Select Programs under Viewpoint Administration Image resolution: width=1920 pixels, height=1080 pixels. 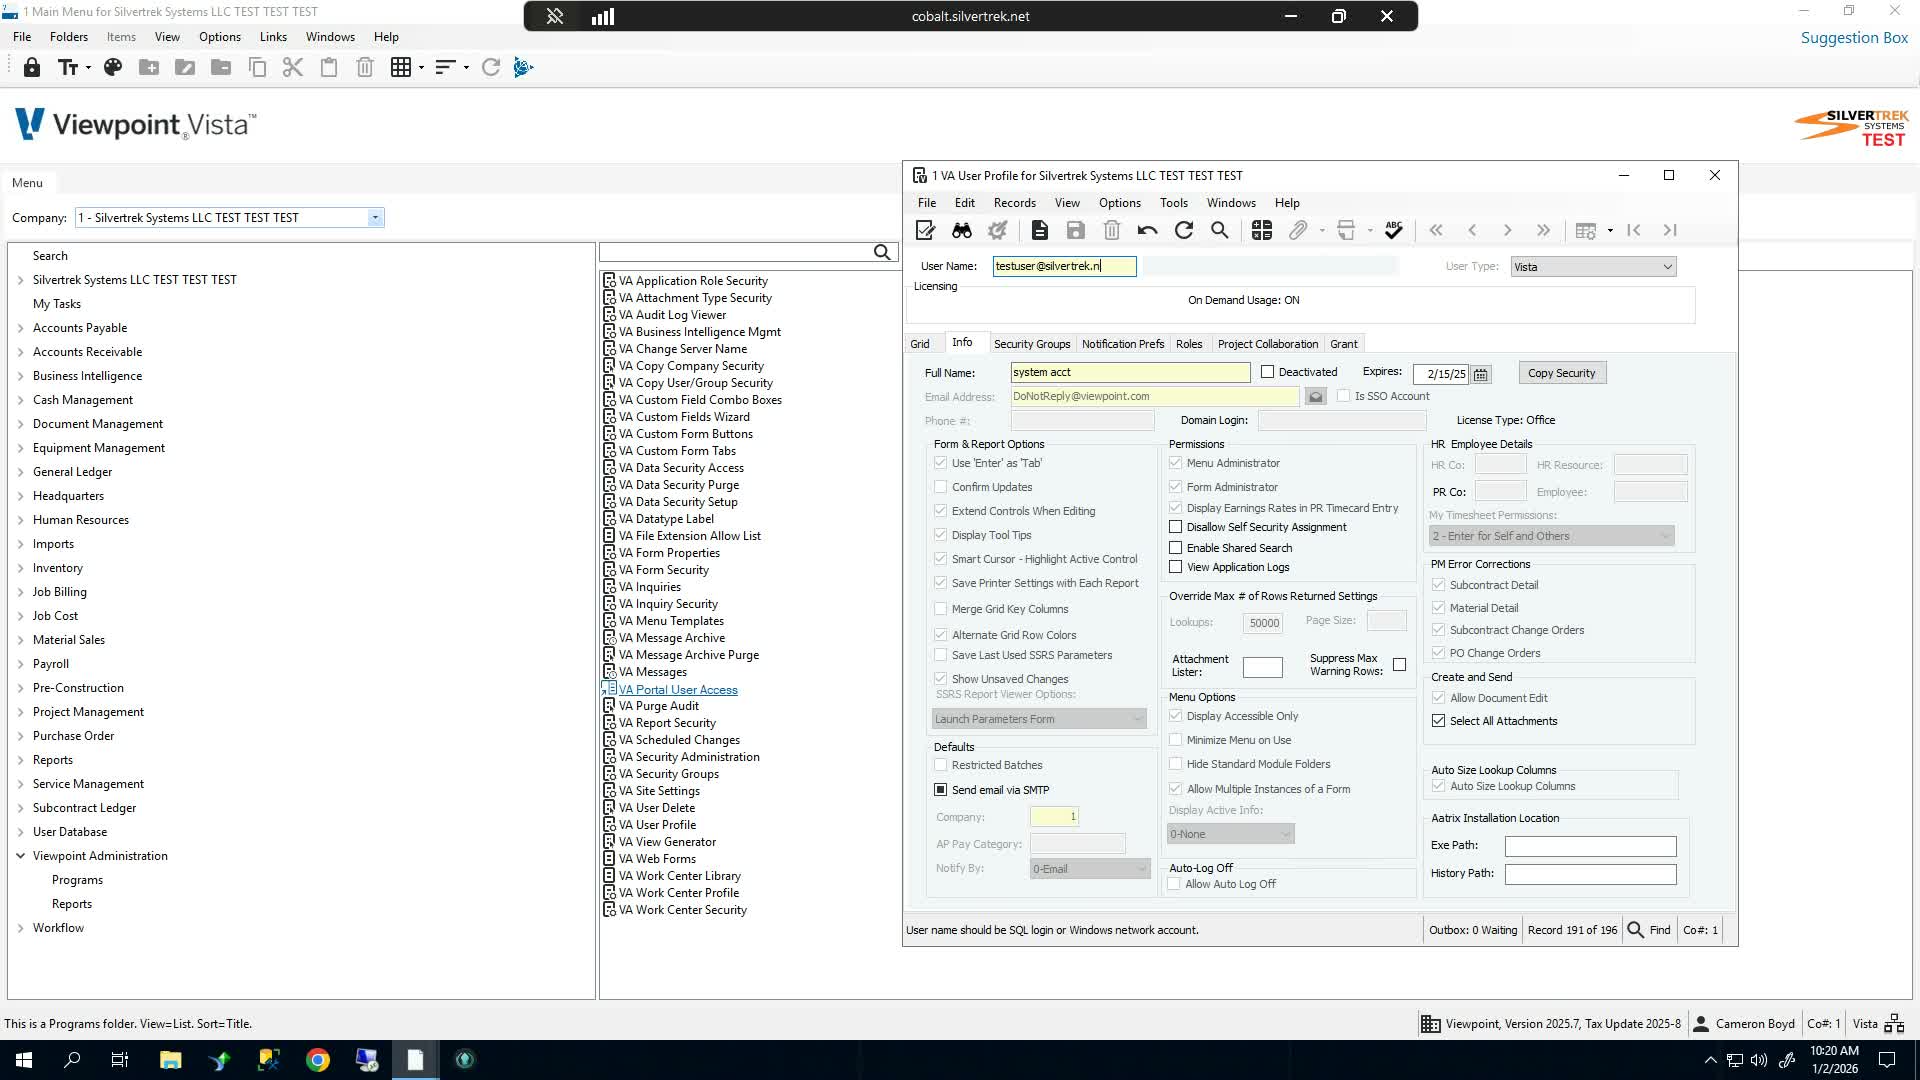tap(77, 880)
